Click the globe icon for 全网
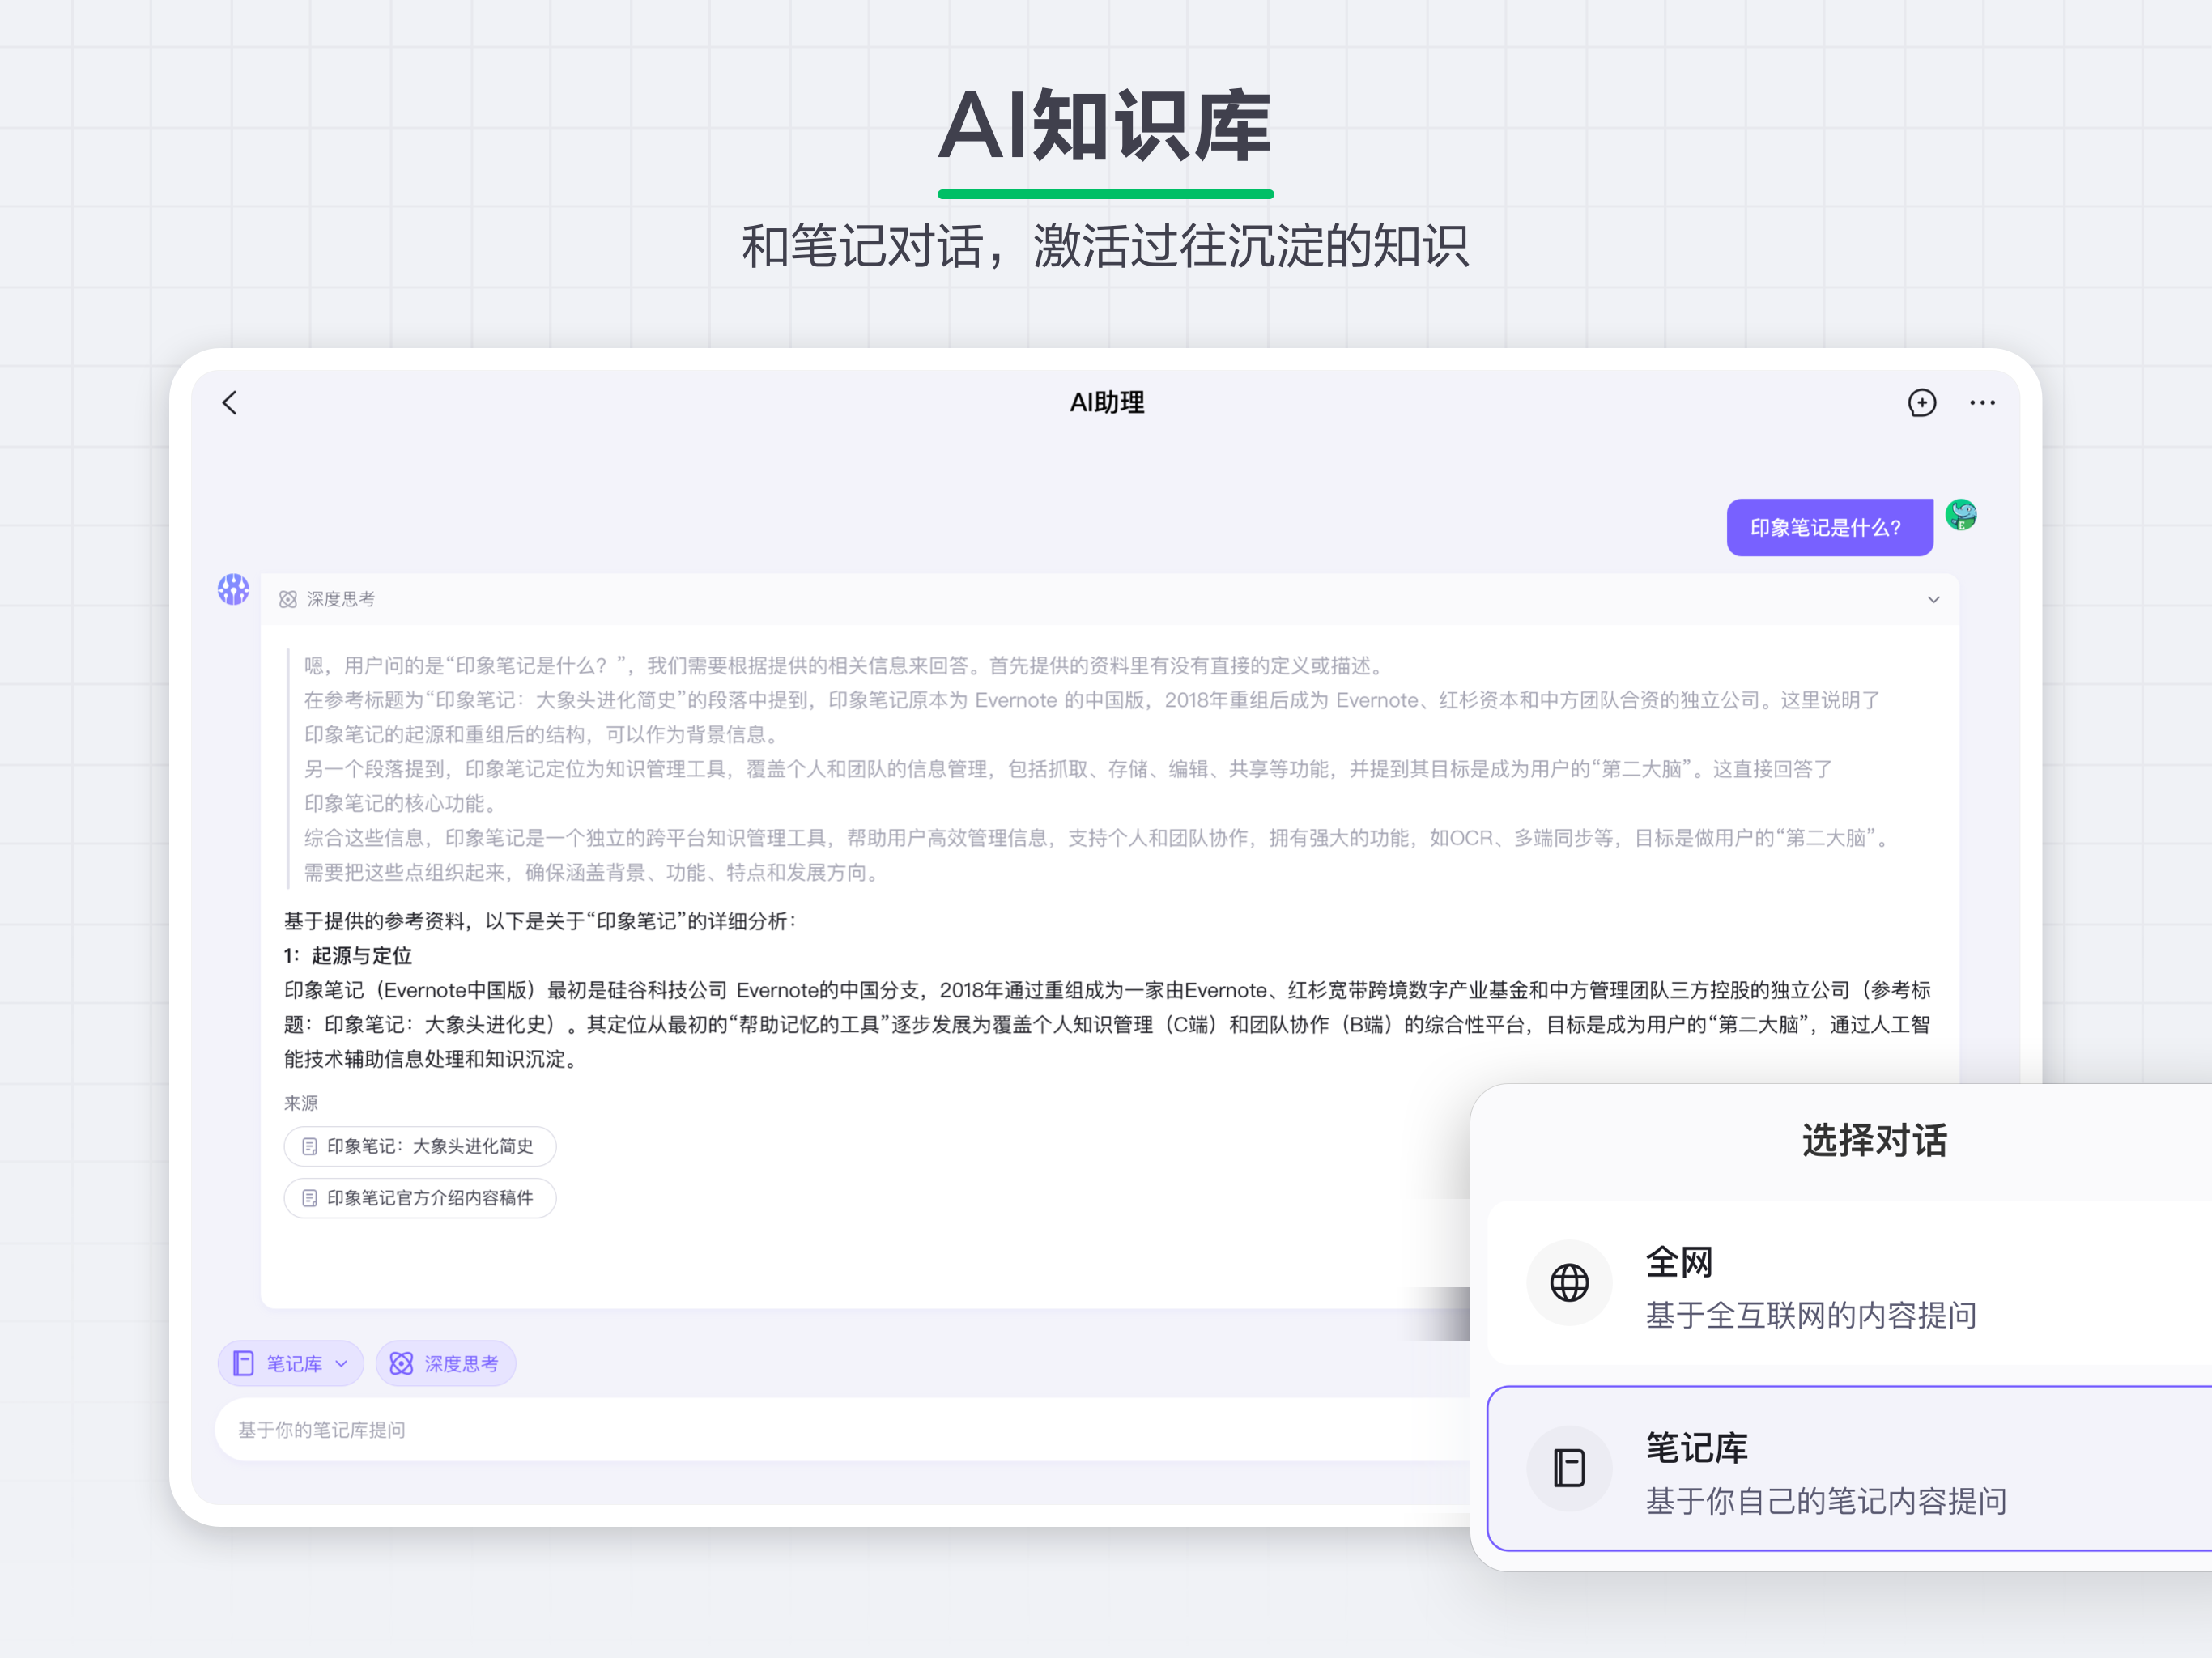2212x1658 pixels. pyautogui.click(x=1569, y=1283)
